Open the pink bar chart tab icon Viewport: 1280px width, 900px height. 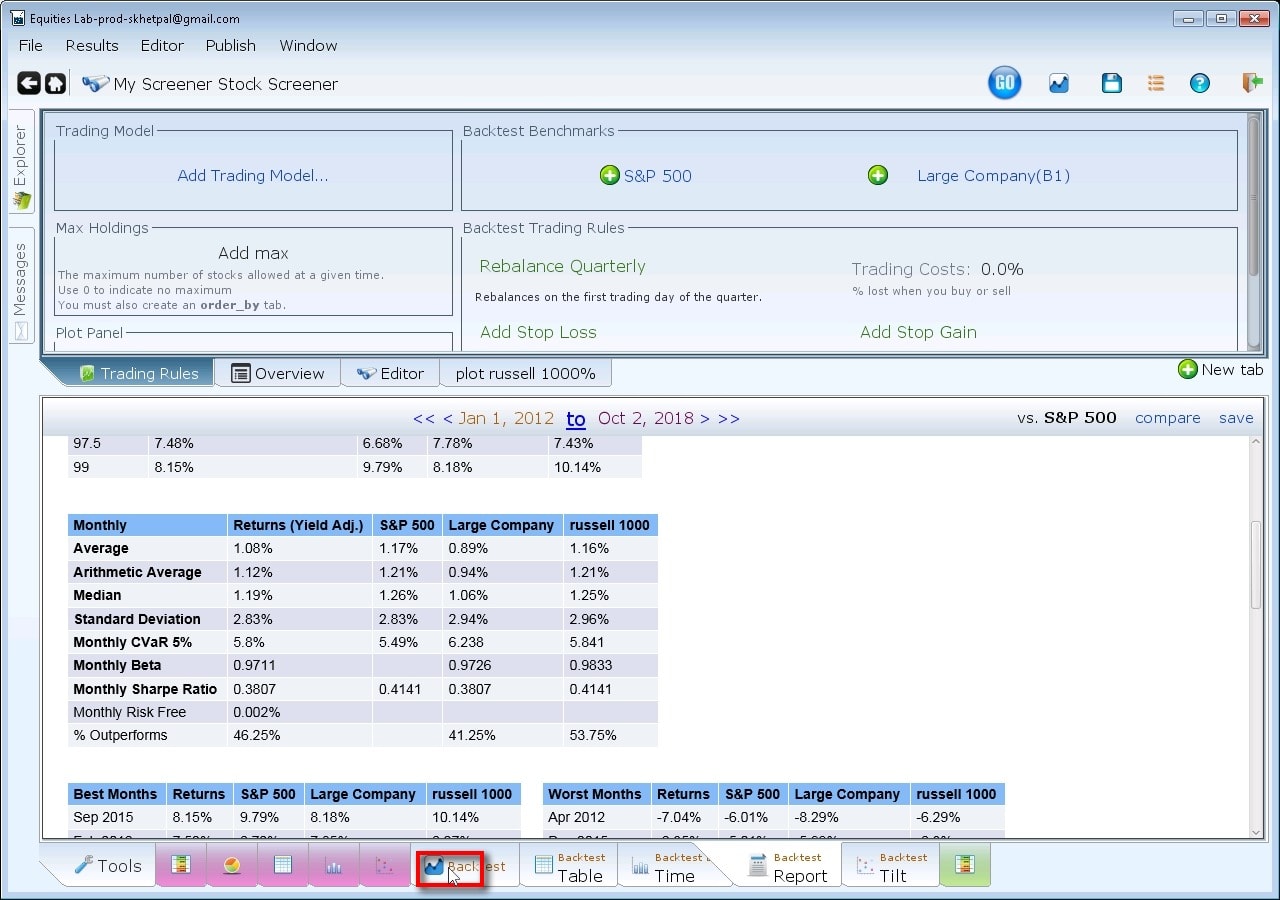pyautogui.click(x=334, y=865)
